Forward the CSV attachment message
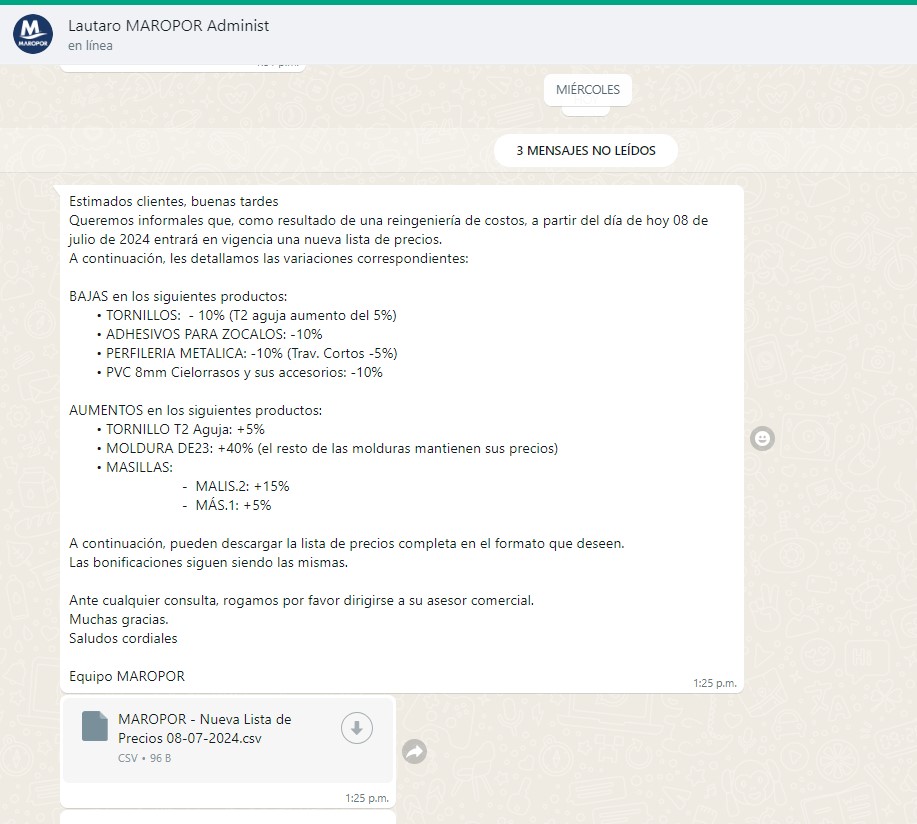Screen dimensions: 917x824 pyautogui.click(x=414, y=752)
